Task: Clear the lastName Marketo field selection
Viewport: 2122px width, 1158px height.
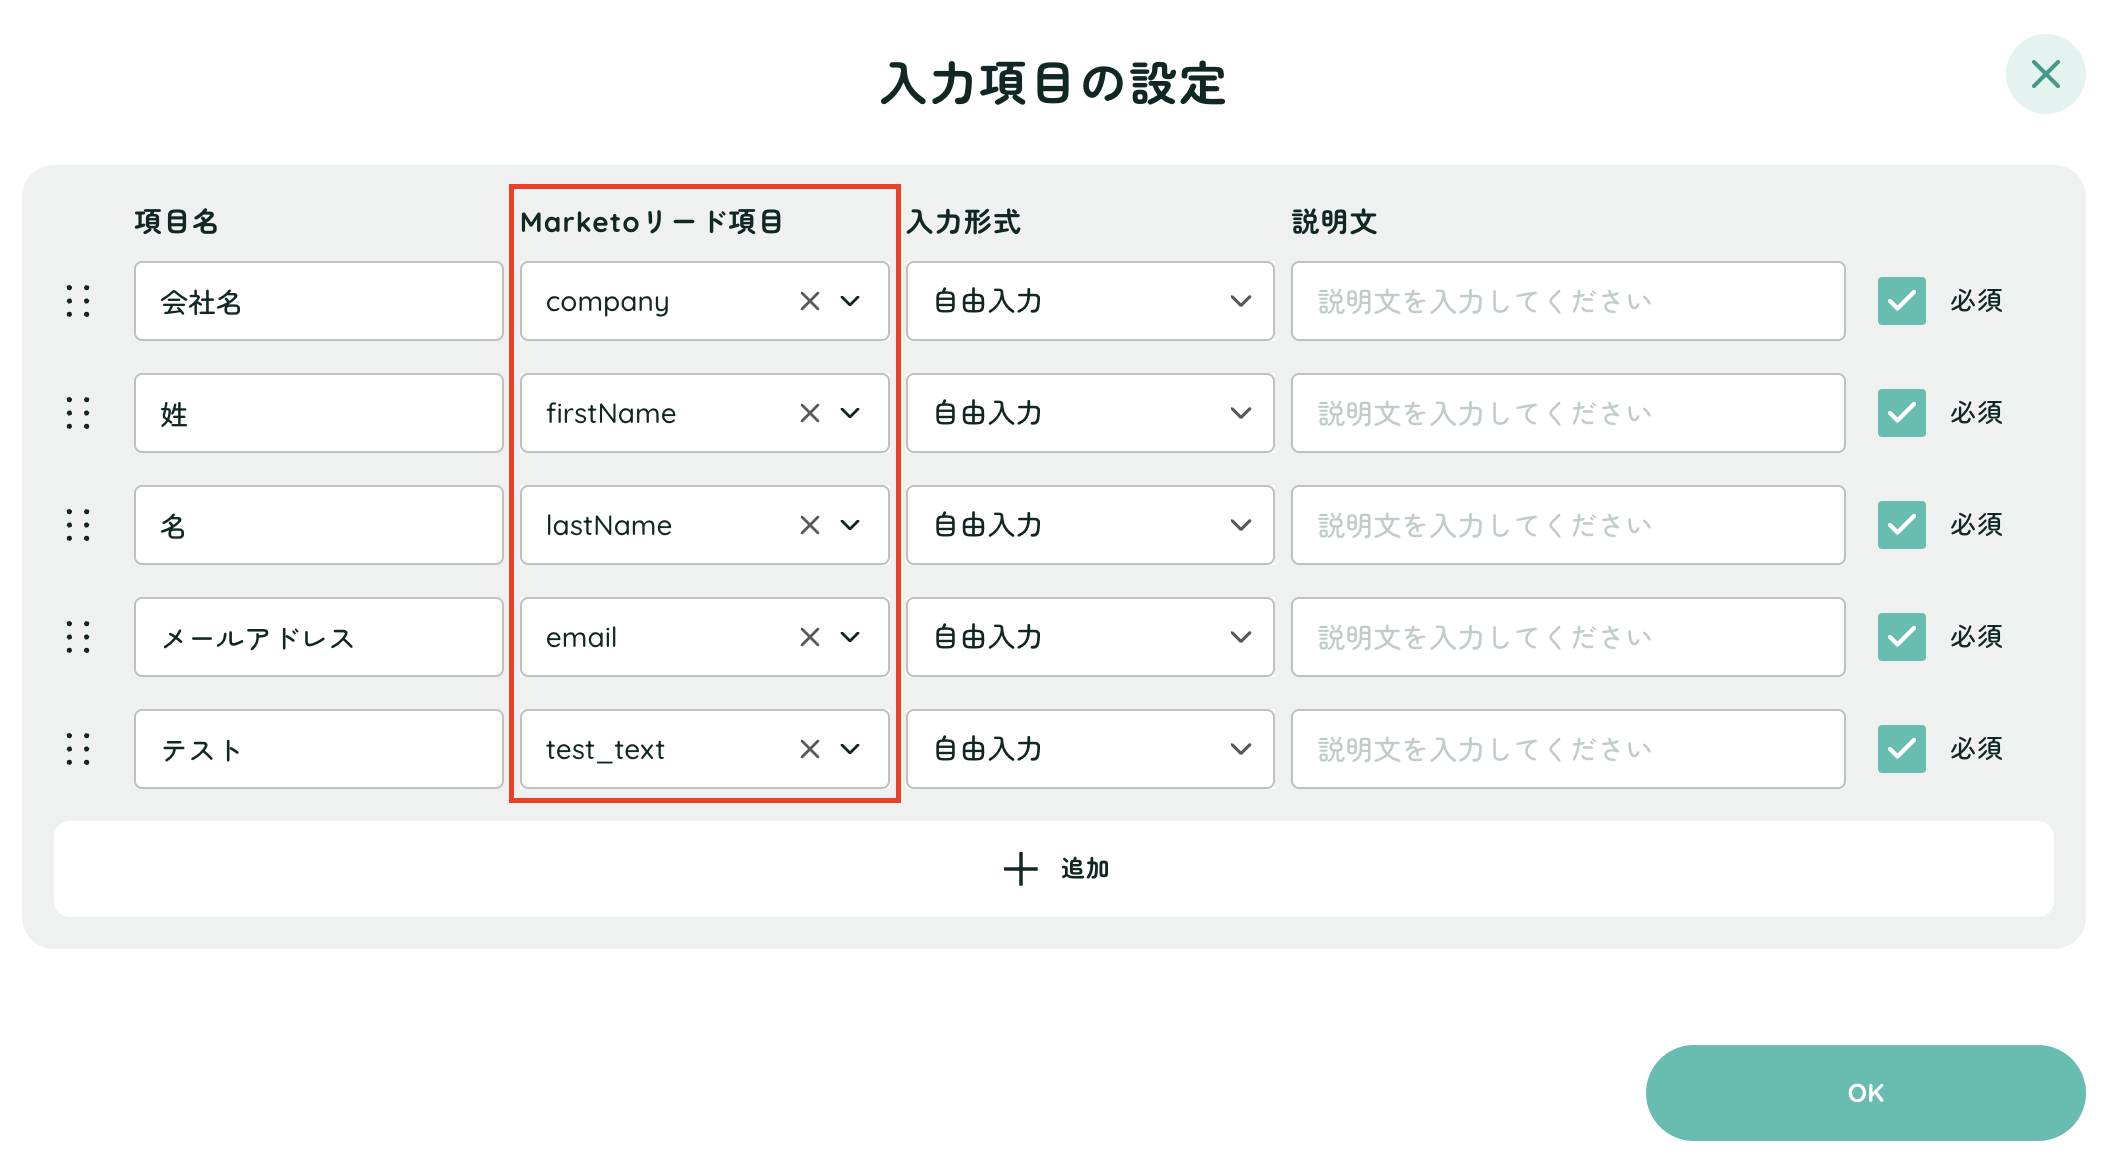Action: pos(809,525)
